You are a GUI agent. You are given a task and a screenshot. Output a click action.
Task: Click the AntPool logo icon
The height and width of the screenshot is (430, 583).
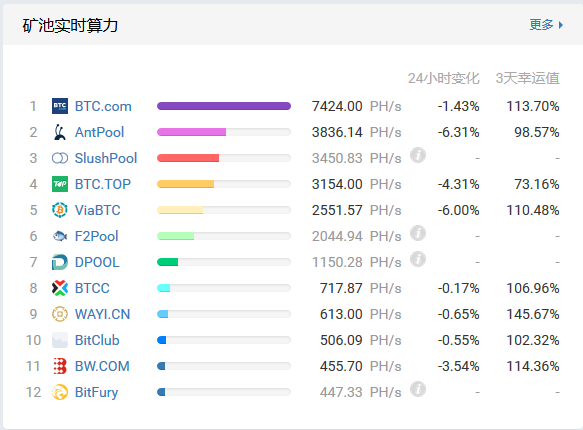[60, 132]
